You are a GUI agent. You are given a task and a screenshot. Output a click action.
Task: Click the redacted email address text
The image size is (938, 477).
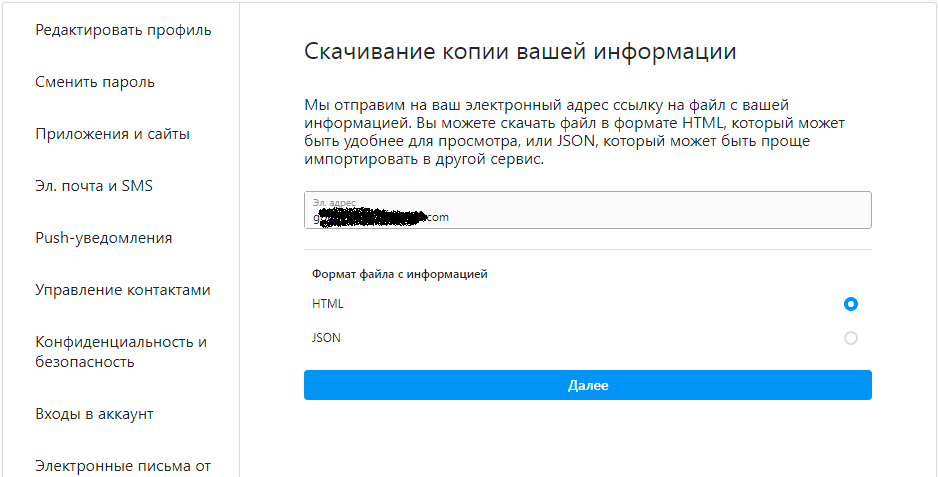point(381,216)
